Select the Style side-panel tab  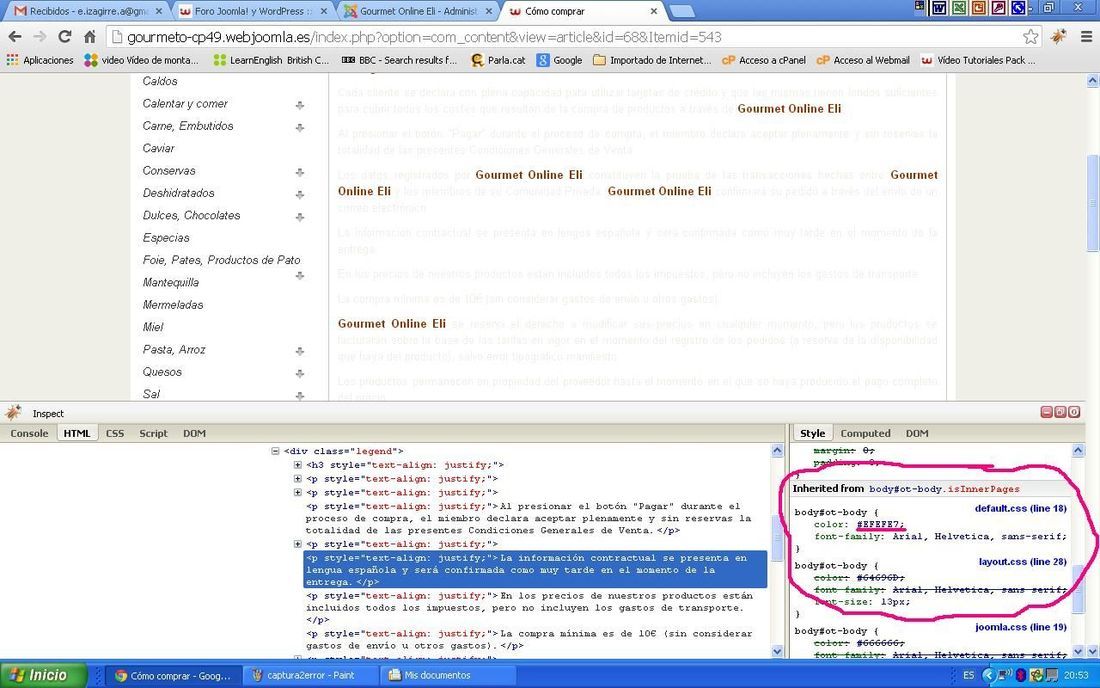(812, 433)
